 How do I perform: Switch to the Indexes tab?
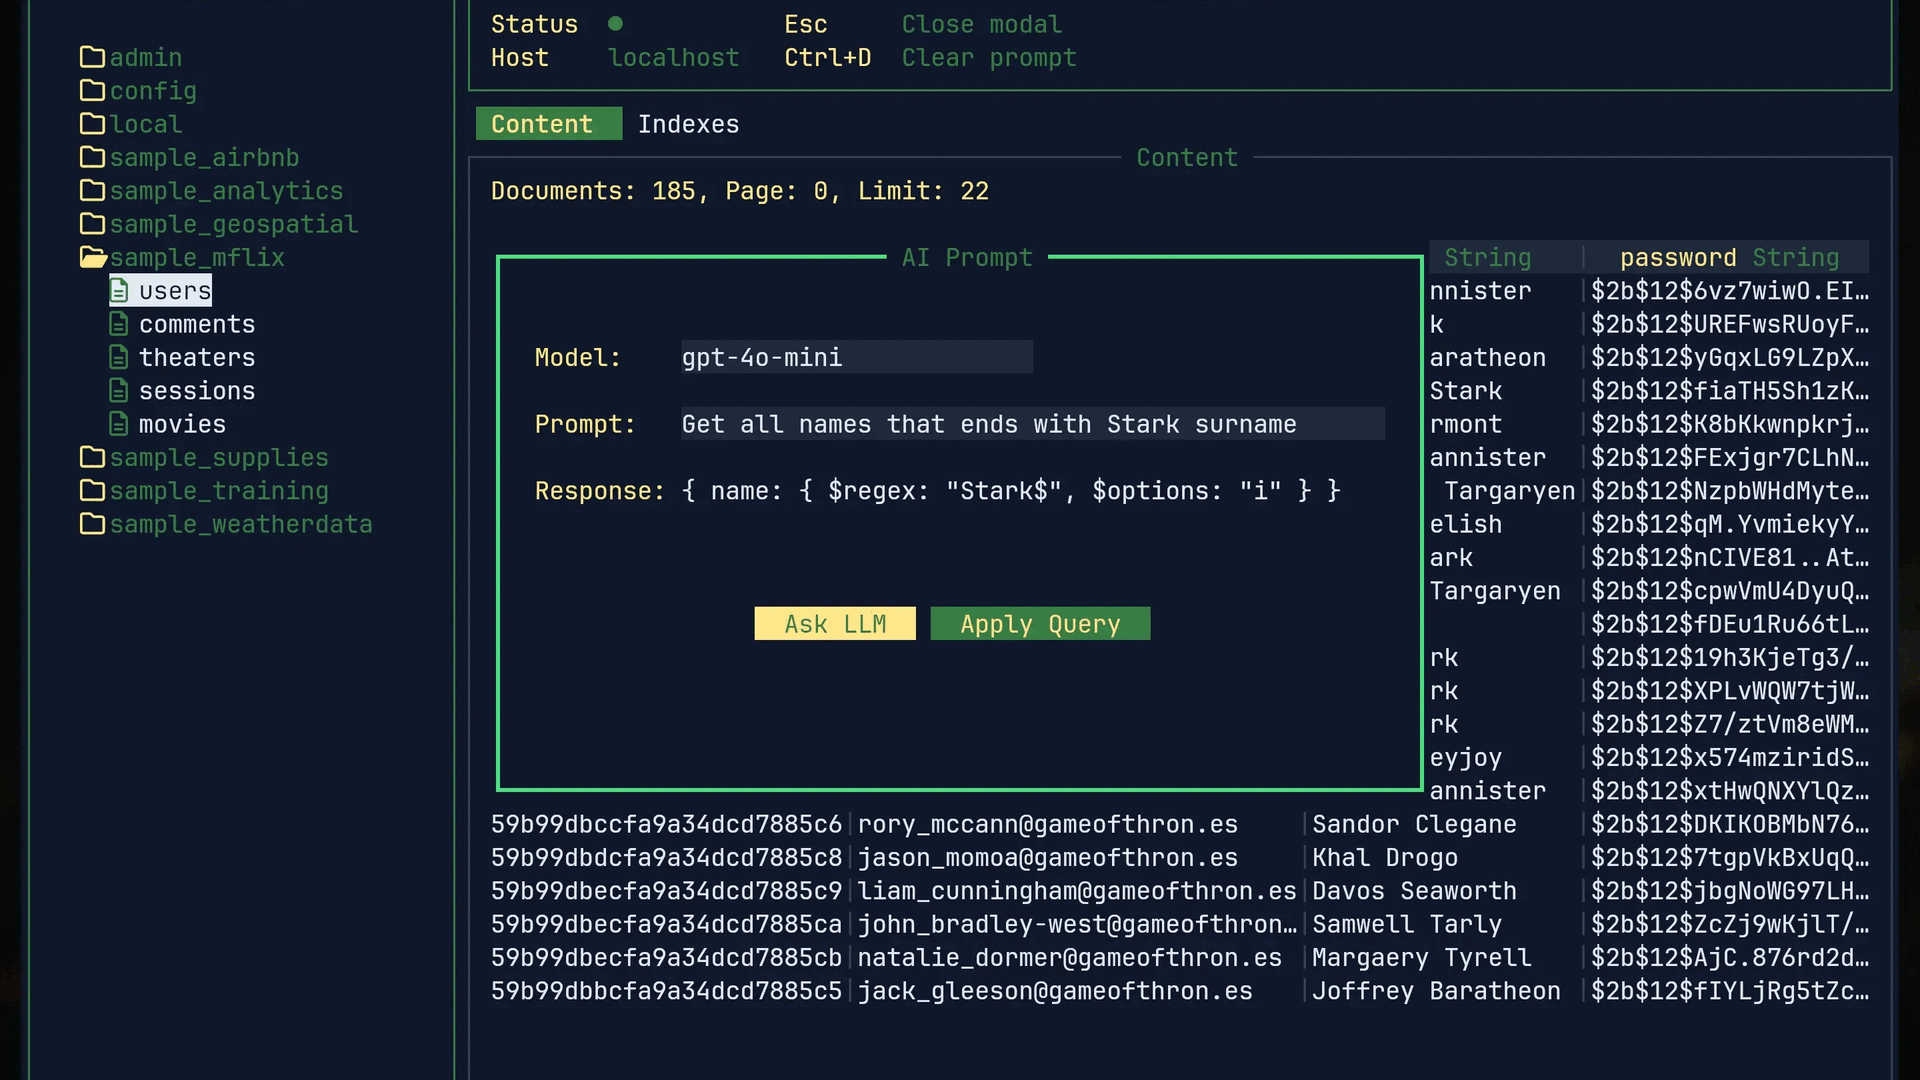tap(688, 124)
